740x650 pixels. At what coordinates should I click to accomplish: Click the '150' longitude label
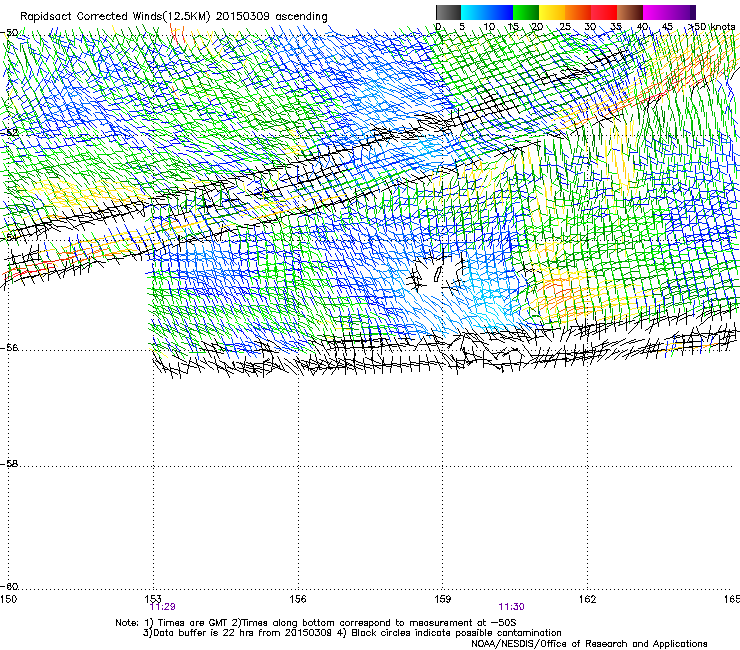(x=8, y=599)
